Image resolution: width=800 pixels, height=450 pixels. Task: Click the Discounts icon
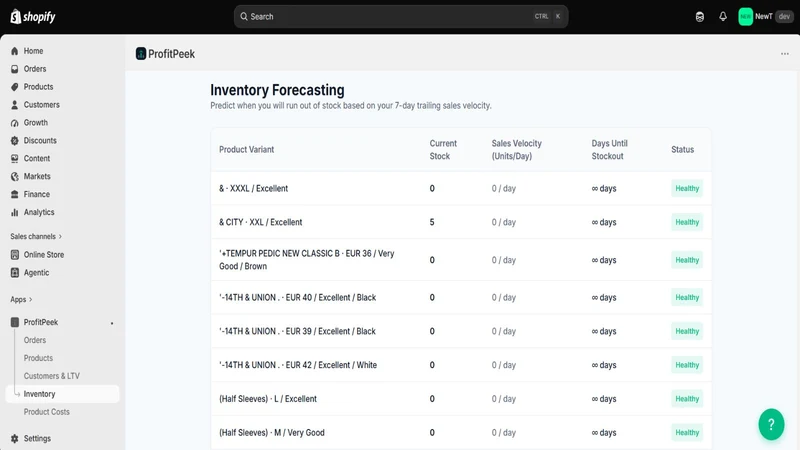pyautogui.click(x=15, y=140)
